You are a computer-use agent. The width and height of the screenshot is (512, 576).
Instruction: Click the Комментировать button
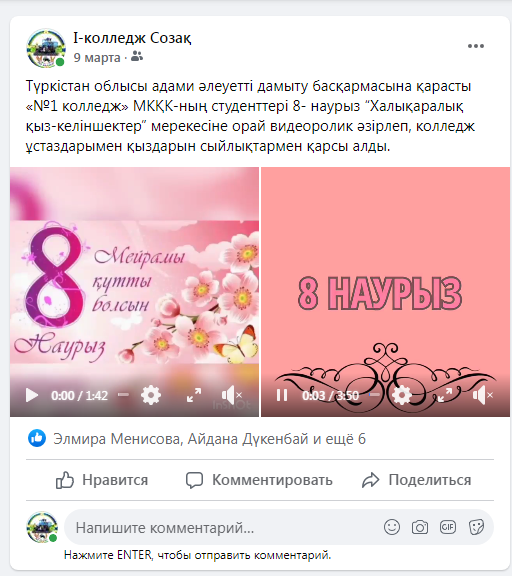259,480
